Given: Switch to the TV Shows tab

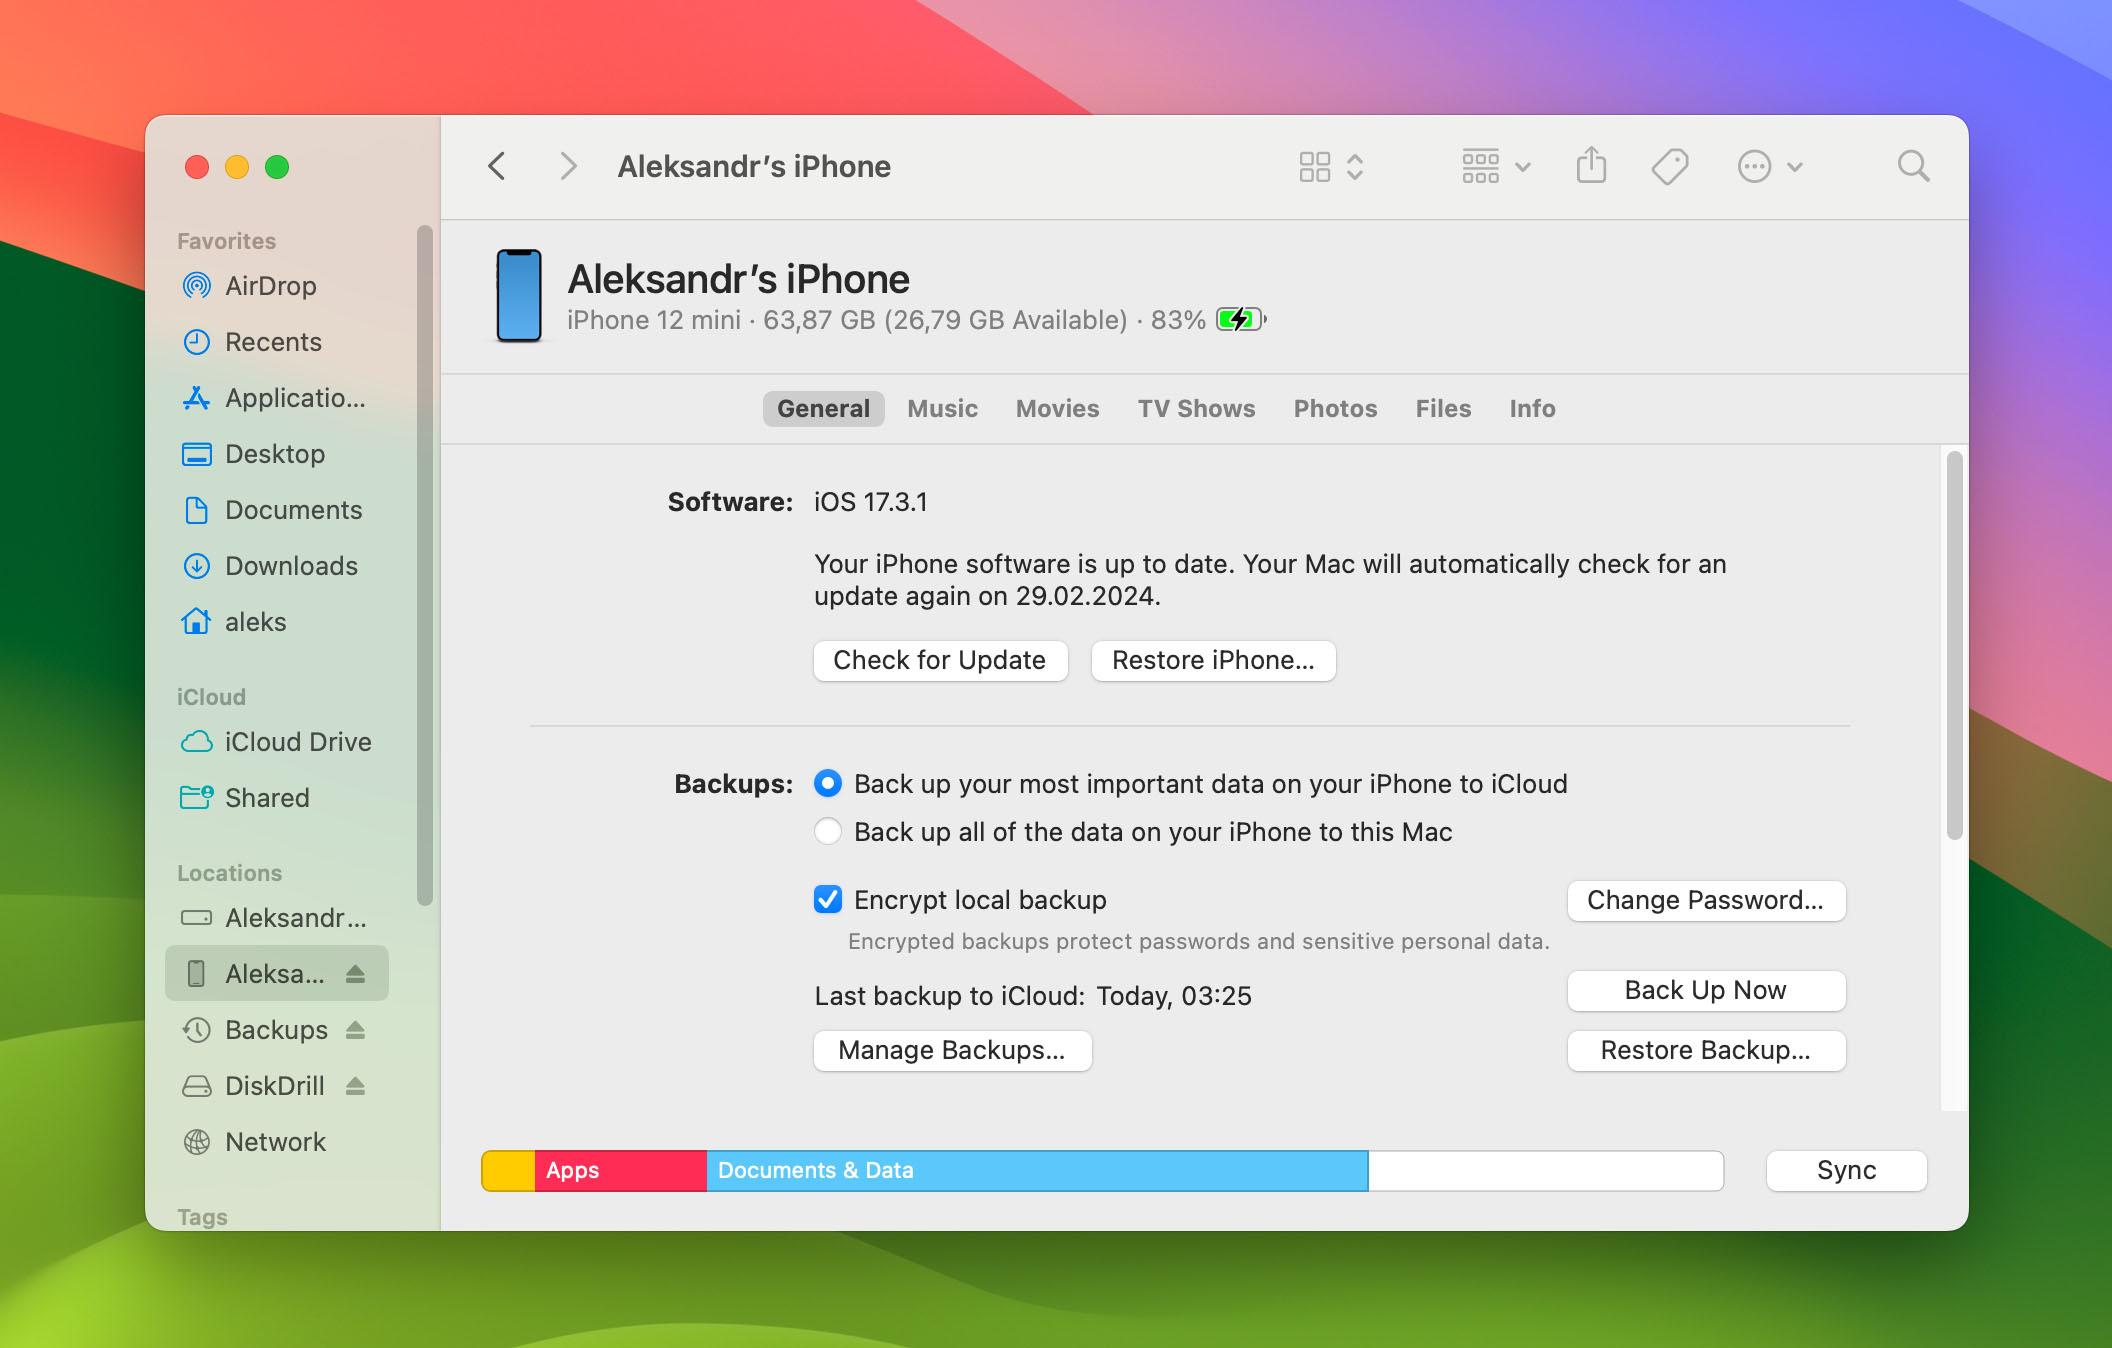Looking at the screenshot, I should click(x=1196, y=409).
